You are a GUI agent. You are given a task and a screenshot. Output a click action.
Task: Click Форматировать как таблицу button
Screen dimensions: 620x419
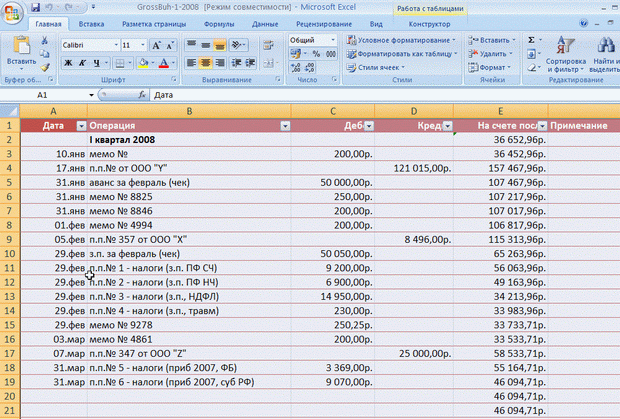coord(400,53)
